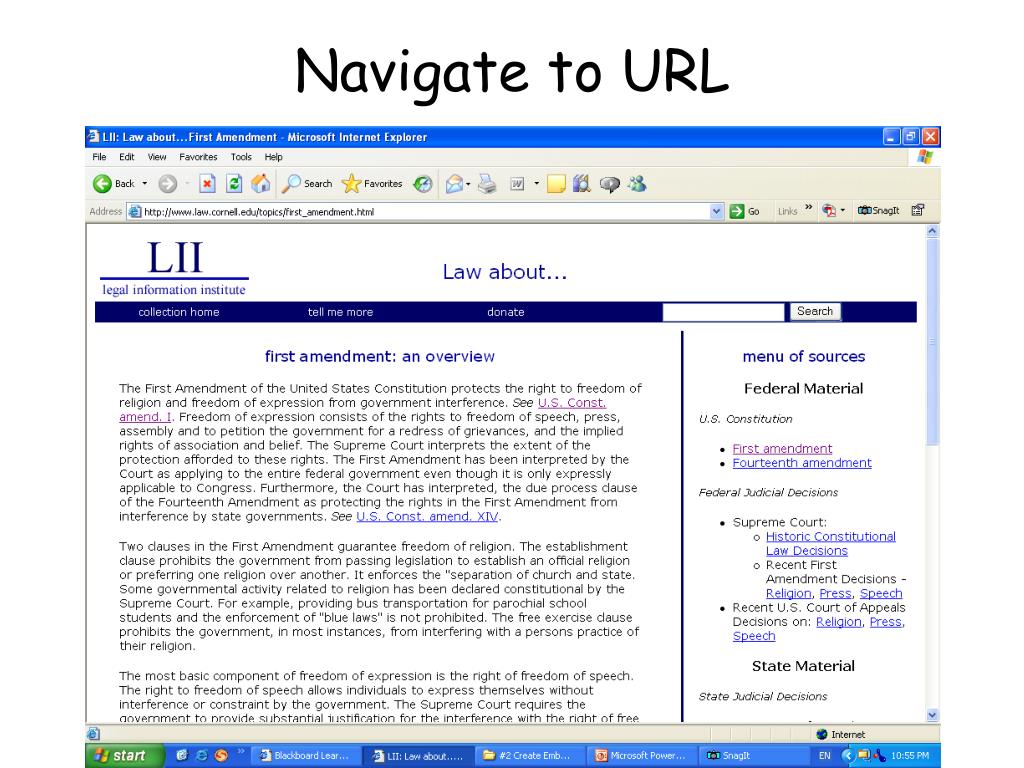Click the Research books icon in toolbar

(x=581, y=184)
